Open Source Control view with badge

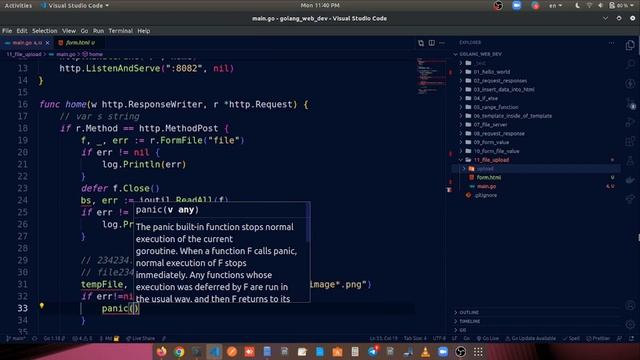[630, 103]
